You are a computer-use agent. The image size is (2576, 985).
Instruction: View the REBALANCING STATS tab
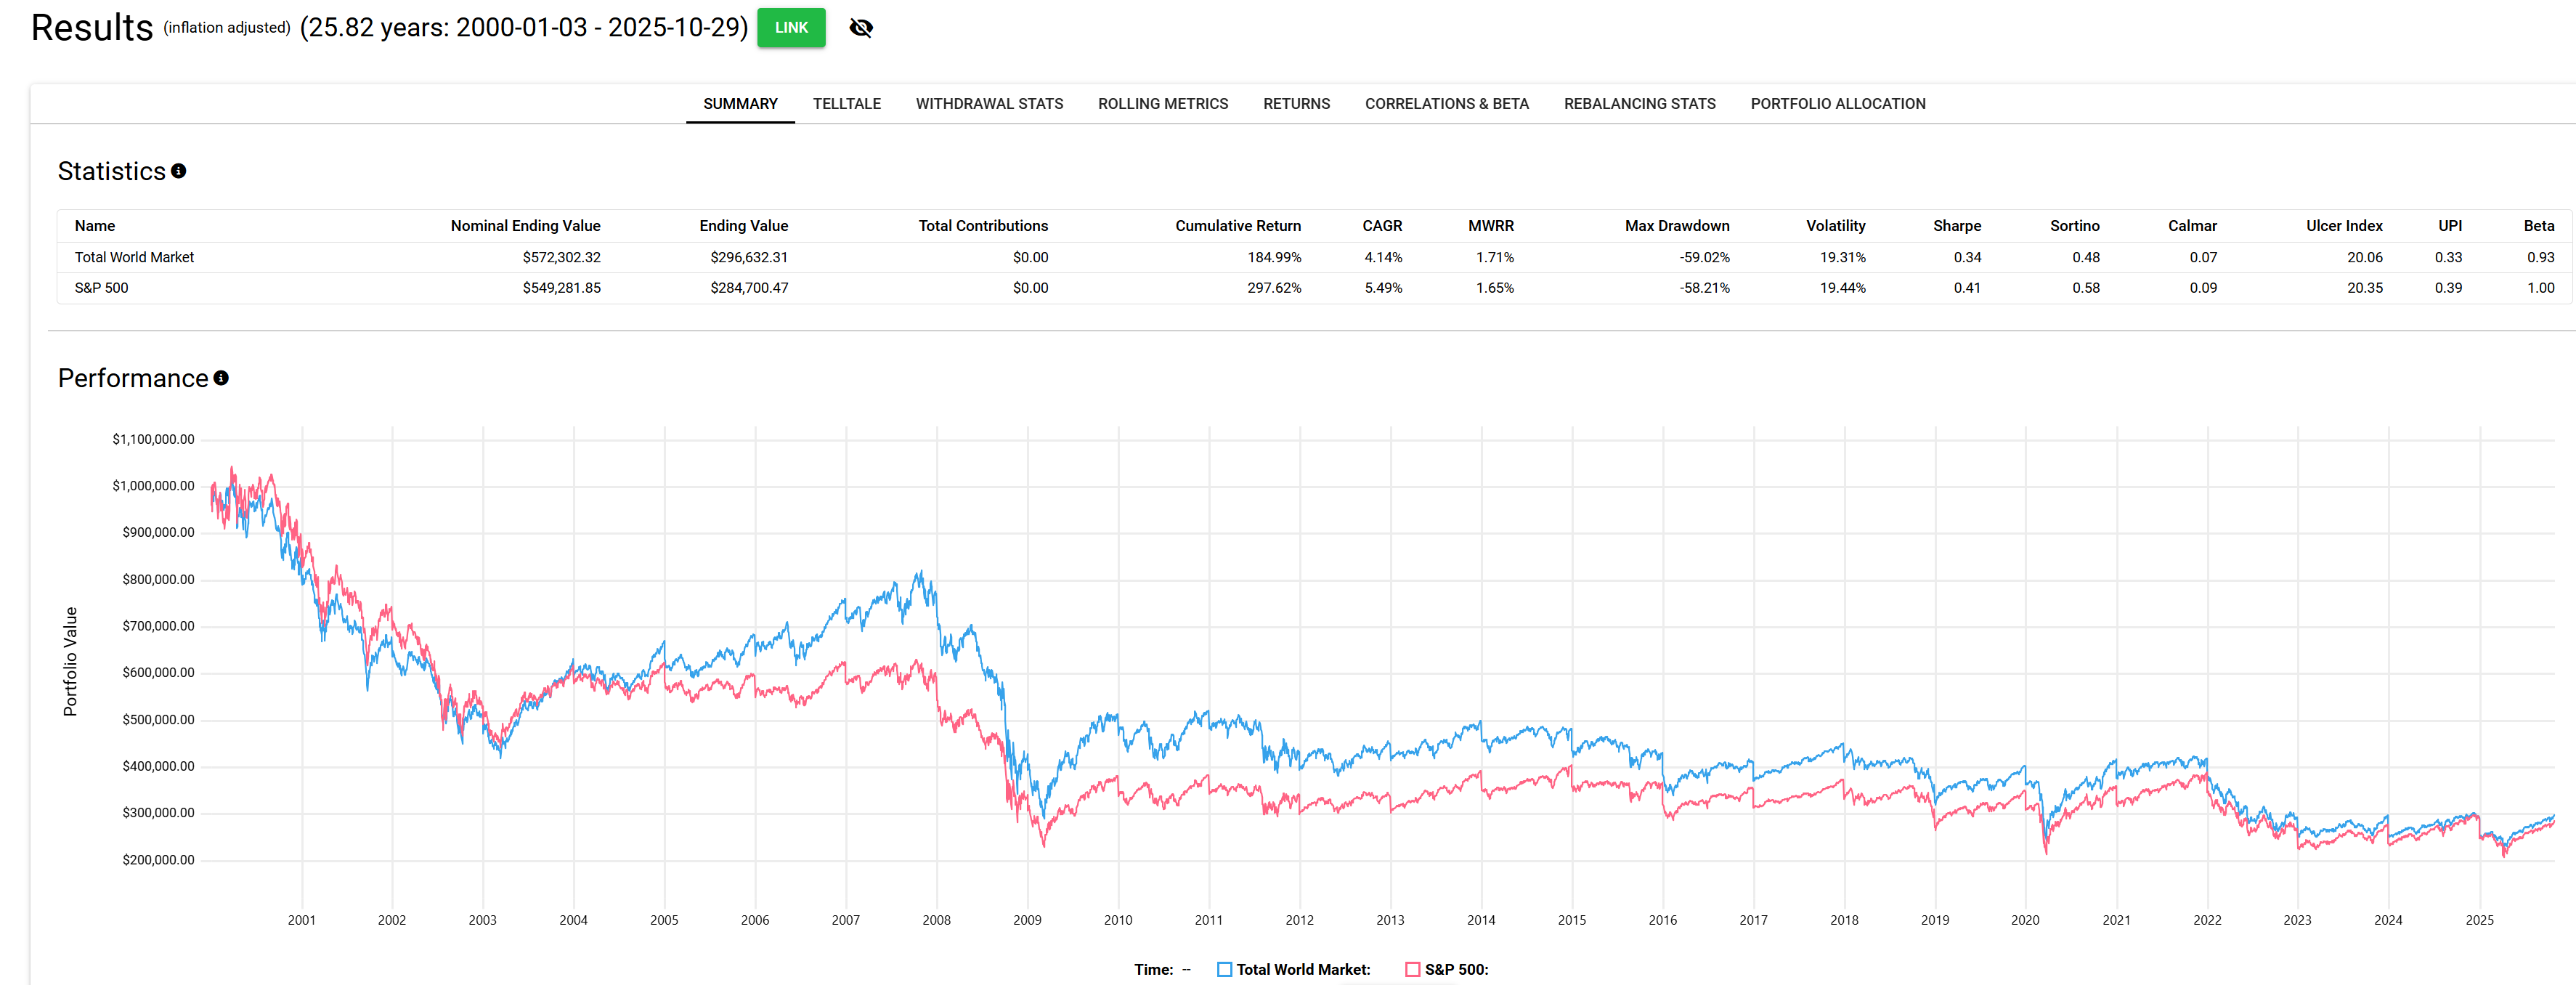(1639, 104)
